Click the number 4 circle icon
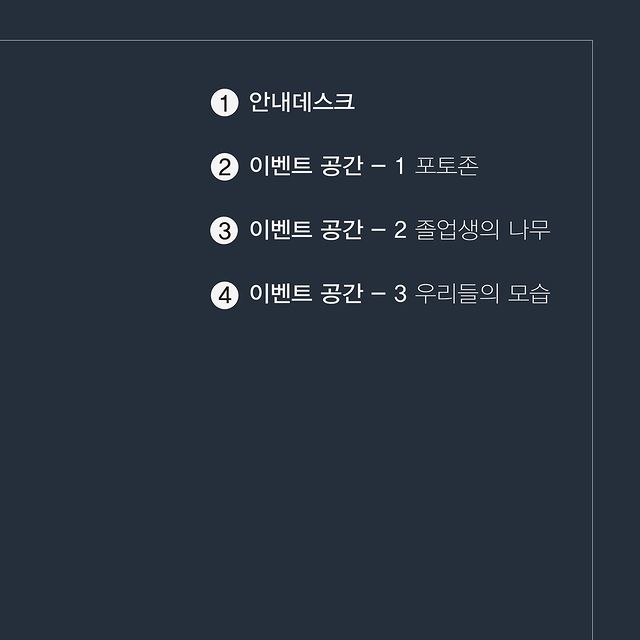 224,295
